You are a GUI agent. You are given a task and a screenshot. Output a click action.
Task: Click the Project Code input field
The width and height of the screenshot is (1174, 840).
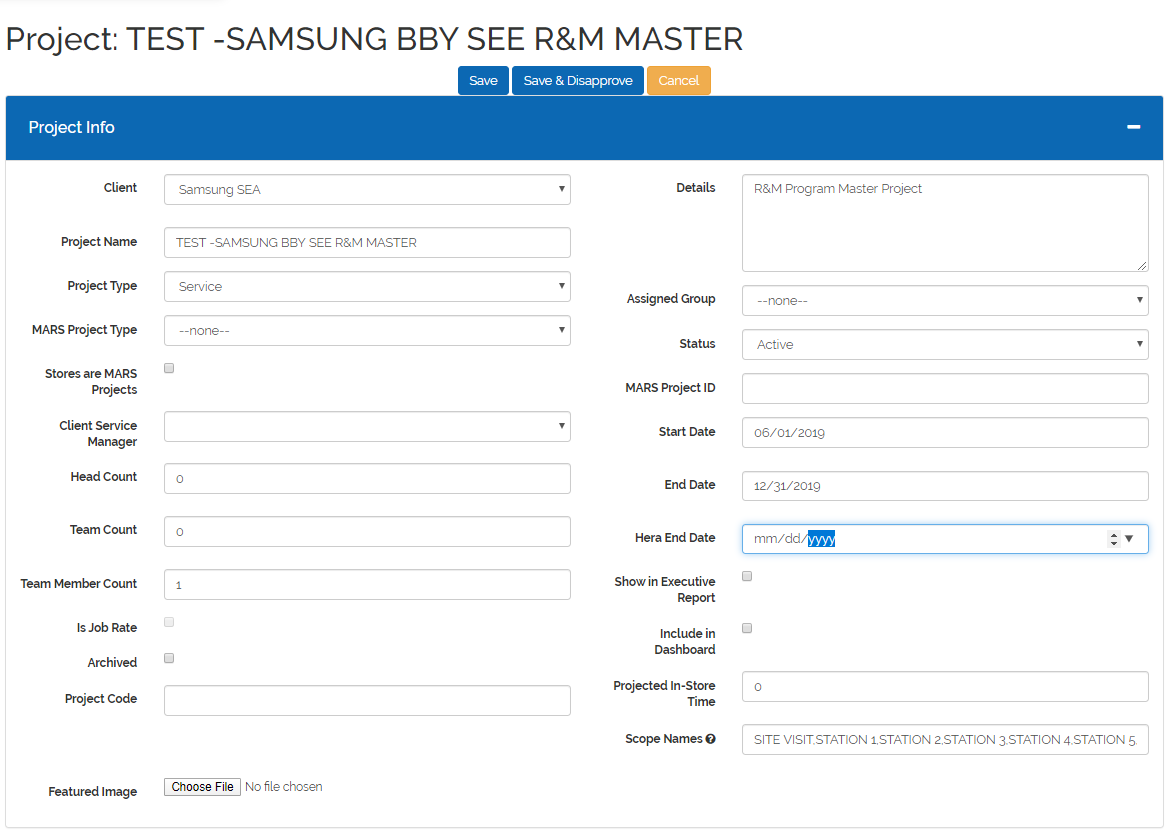click(367, 700)
